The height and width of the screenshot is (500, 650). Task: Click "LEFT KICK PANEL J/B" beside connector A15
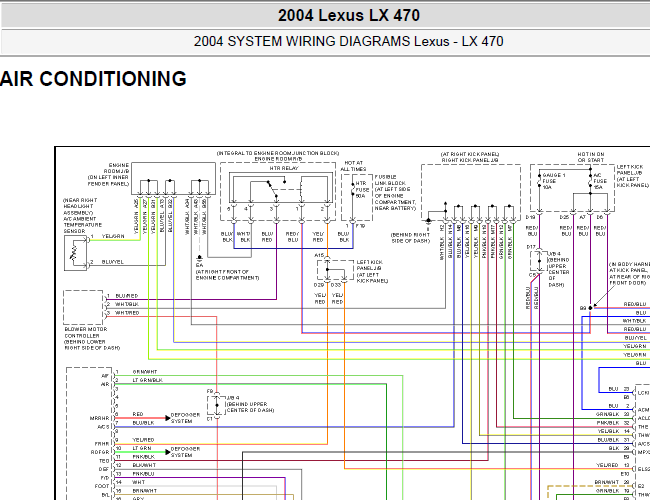pos(372,265)
